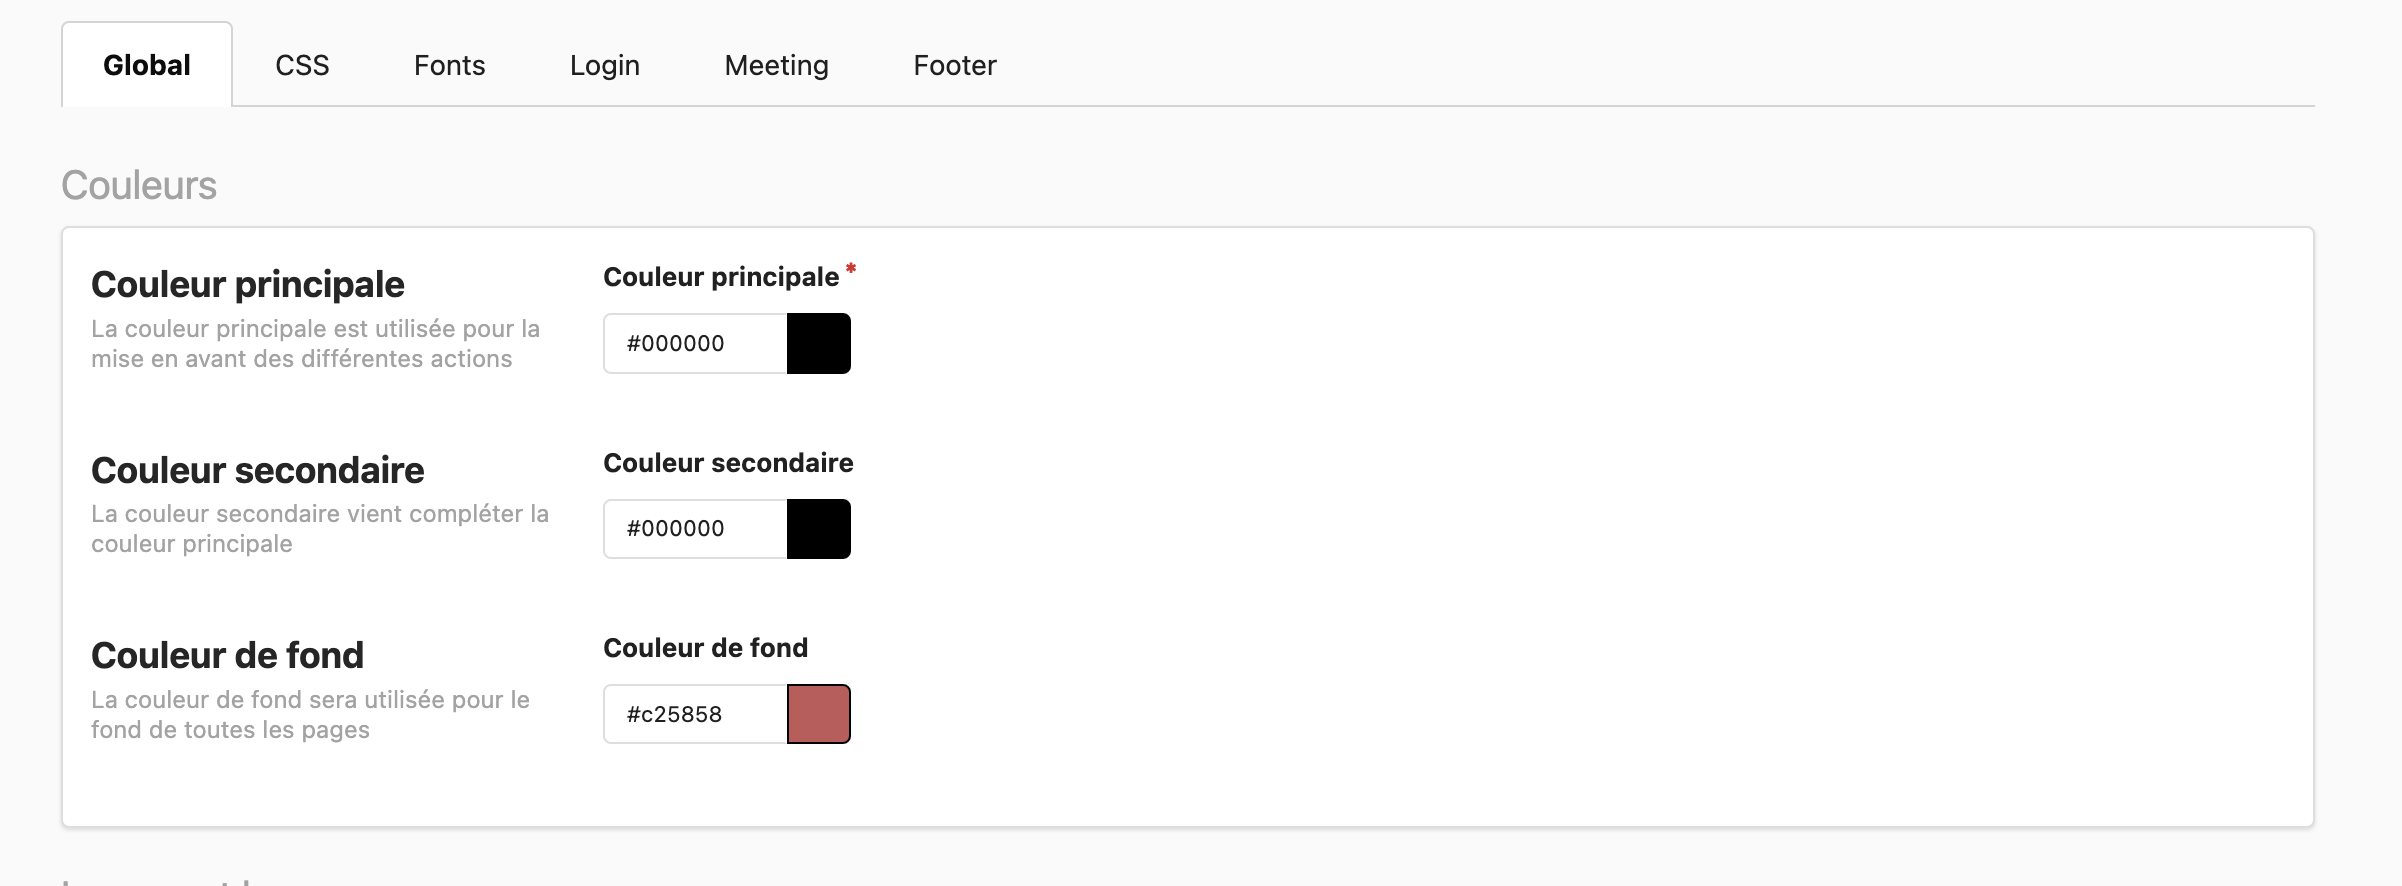Open the CSS tab
This screenshot has height=886, width=2402.
coord(302,66)
